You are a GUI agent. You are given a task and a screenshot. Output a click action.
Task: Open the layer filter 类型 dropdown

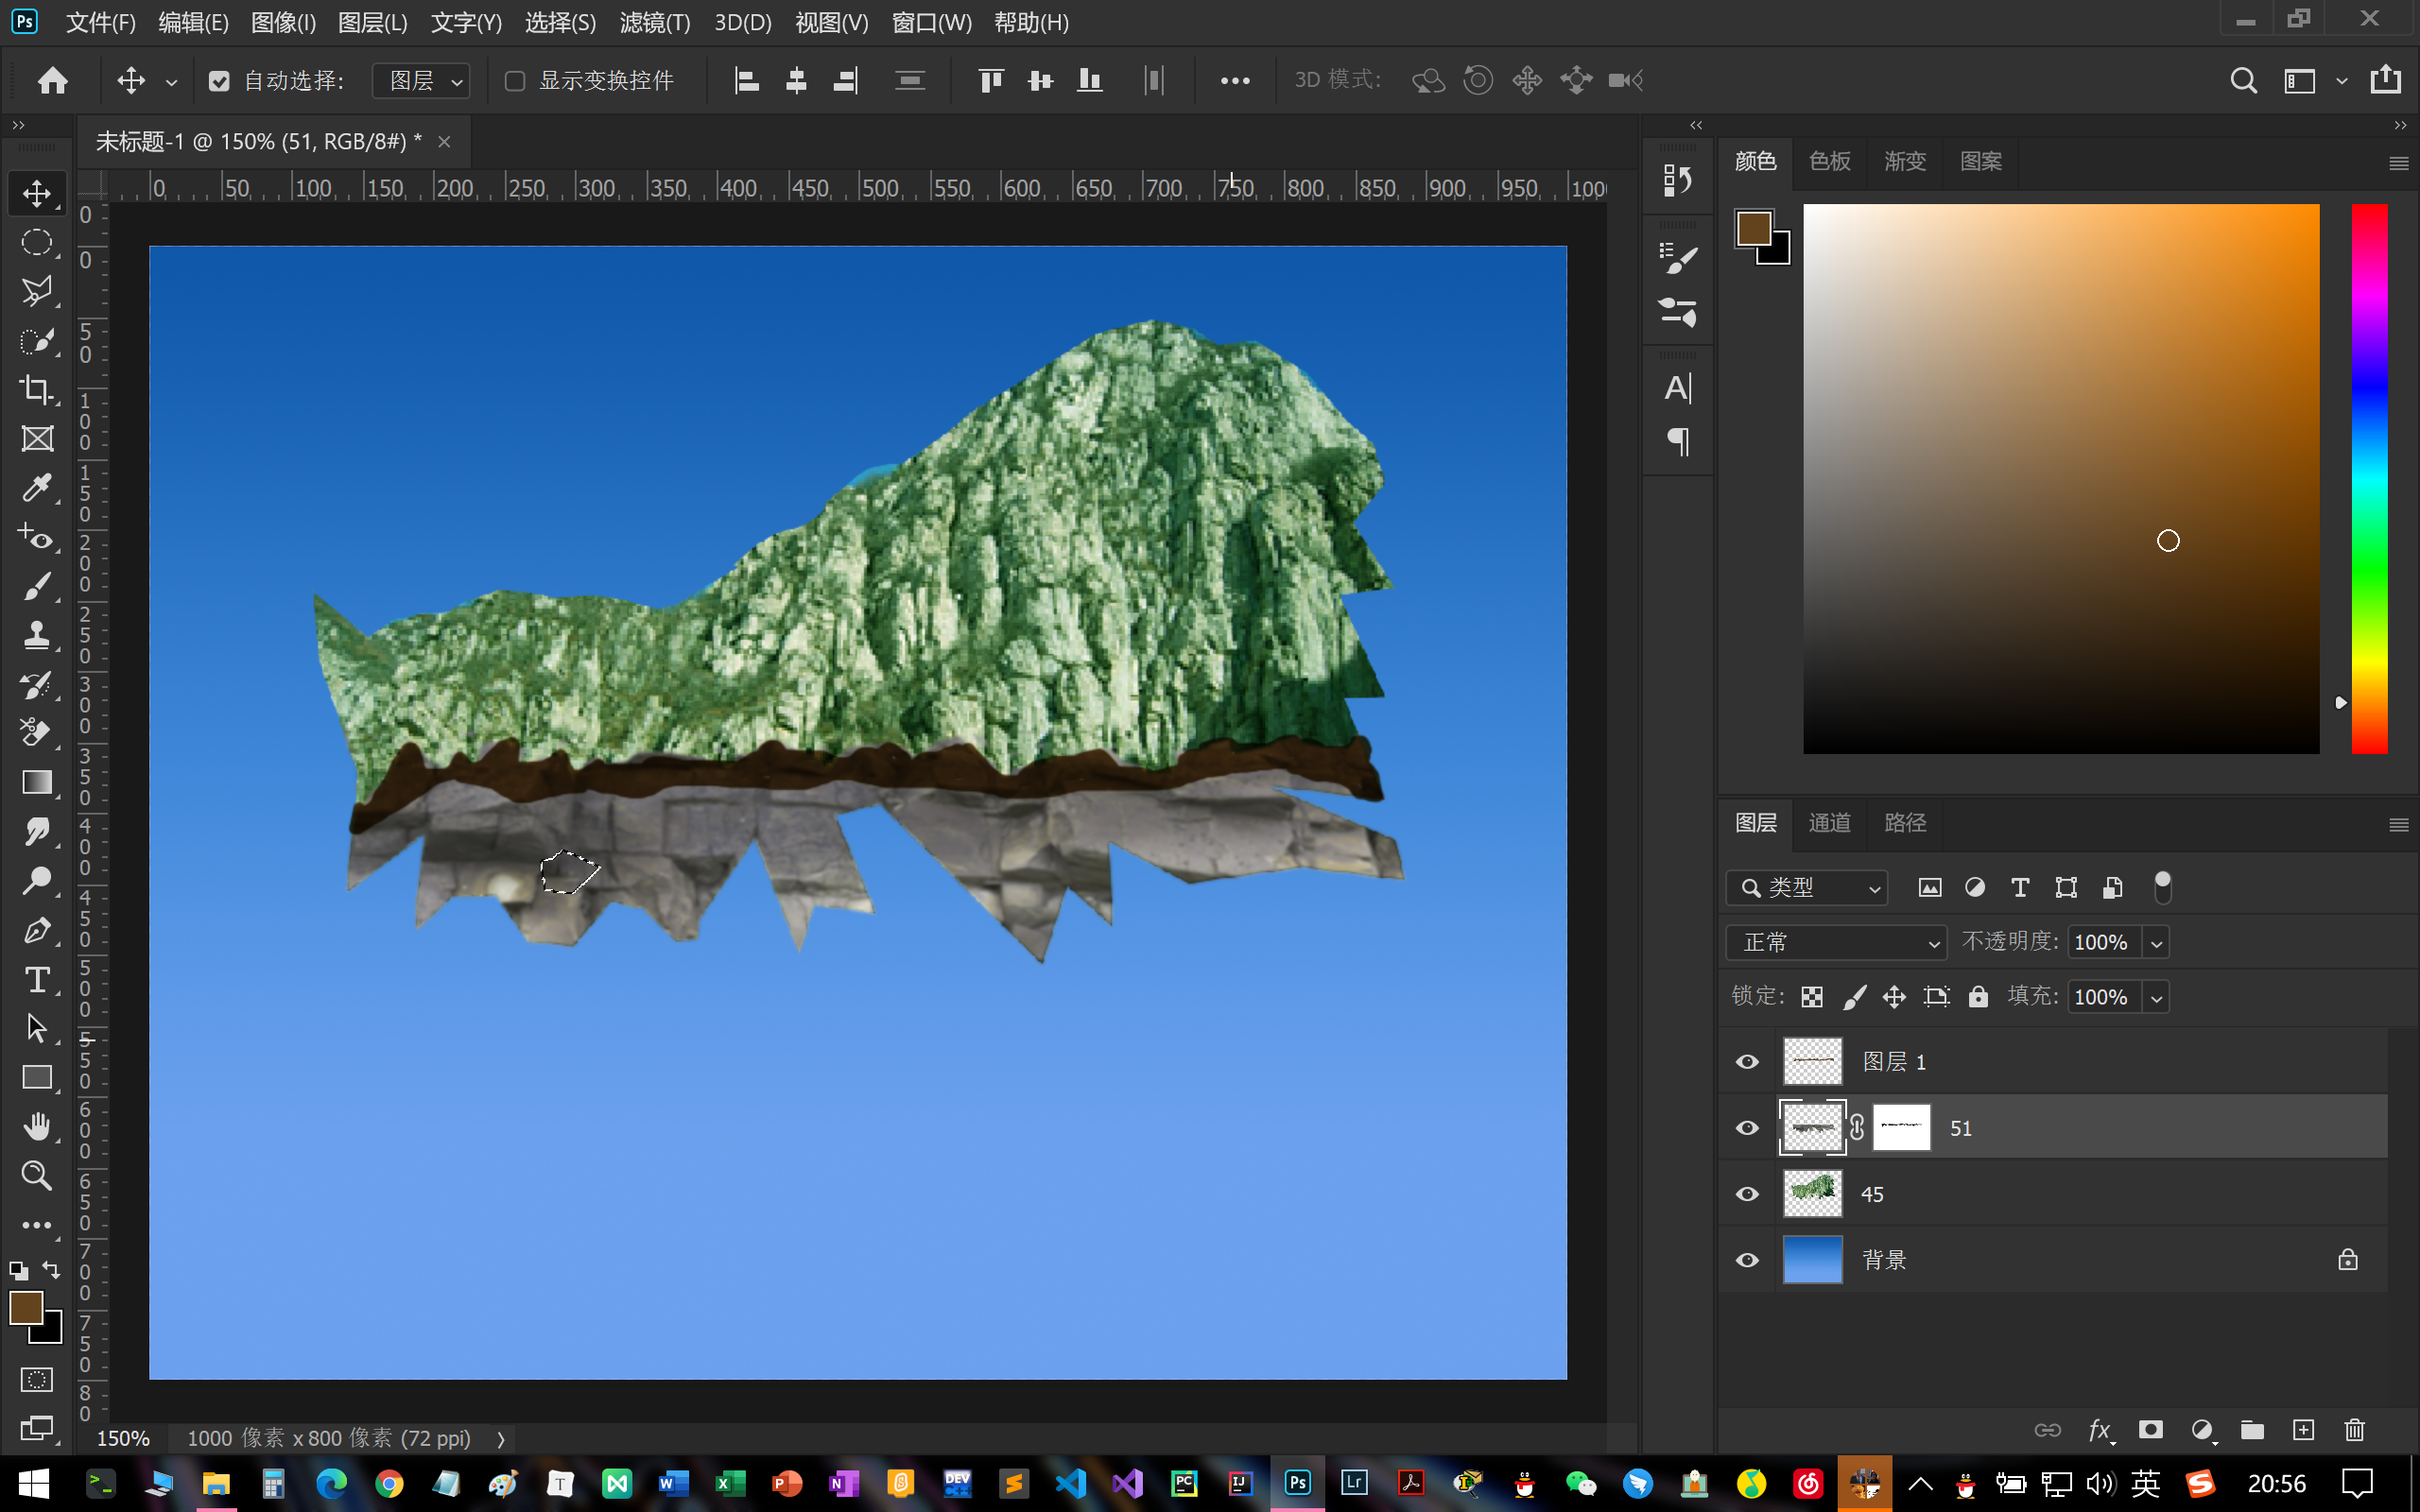click(1806, 887)
